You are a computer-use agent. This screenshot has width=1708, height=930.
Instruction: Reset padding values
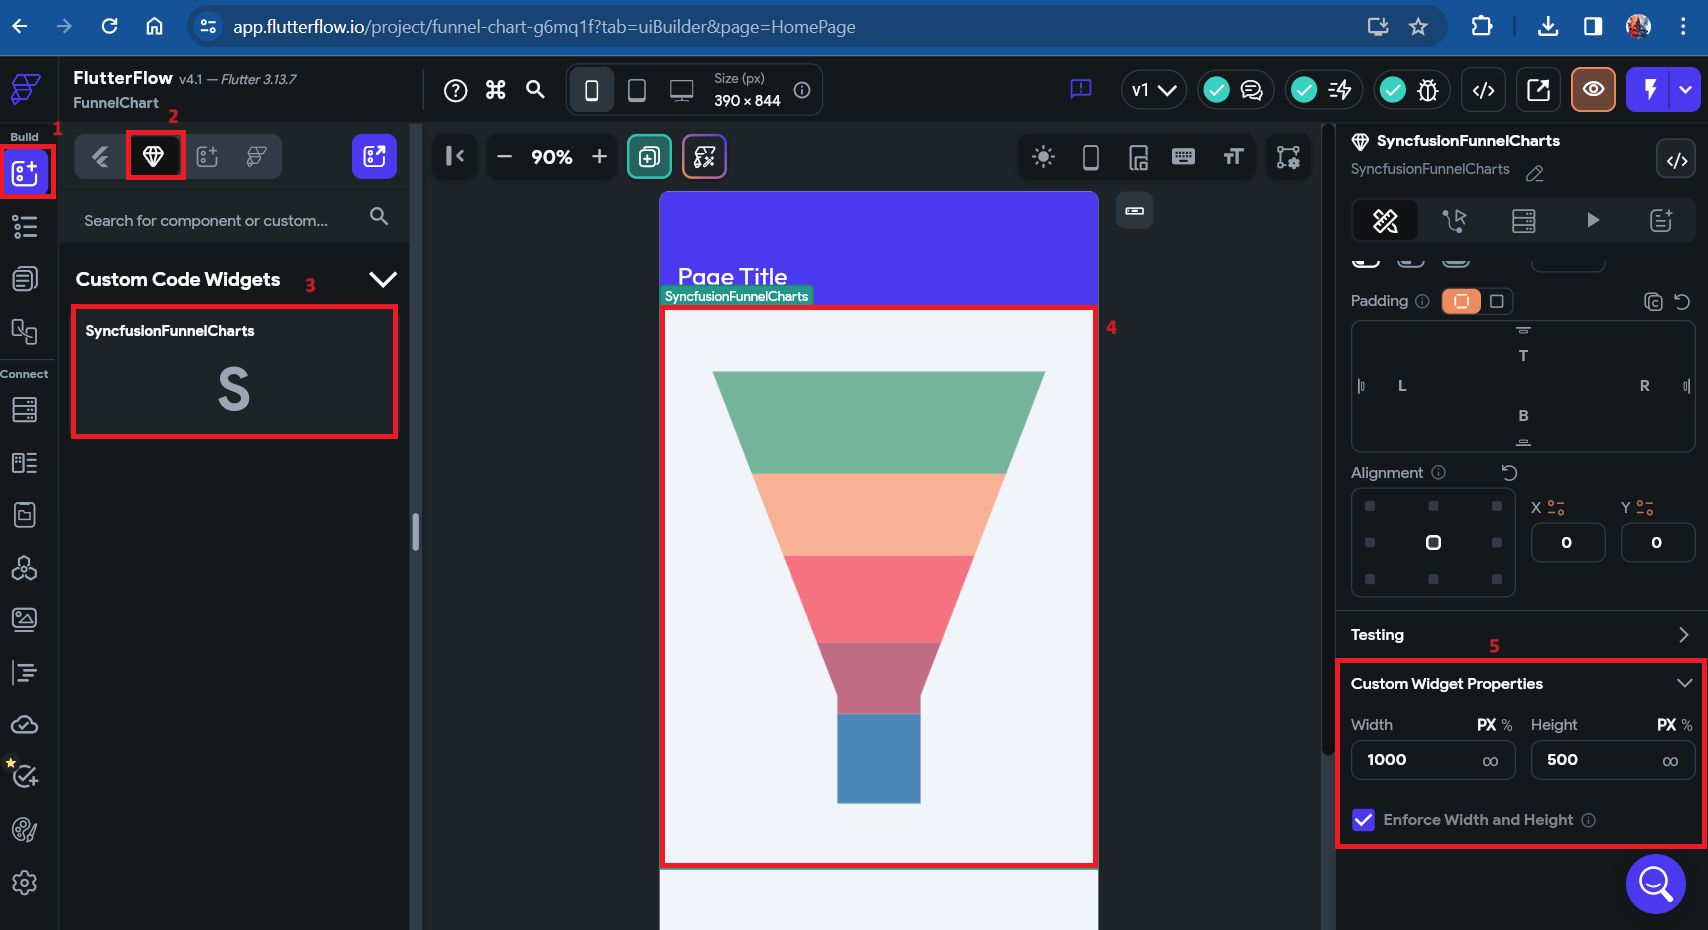(1682, 301)
